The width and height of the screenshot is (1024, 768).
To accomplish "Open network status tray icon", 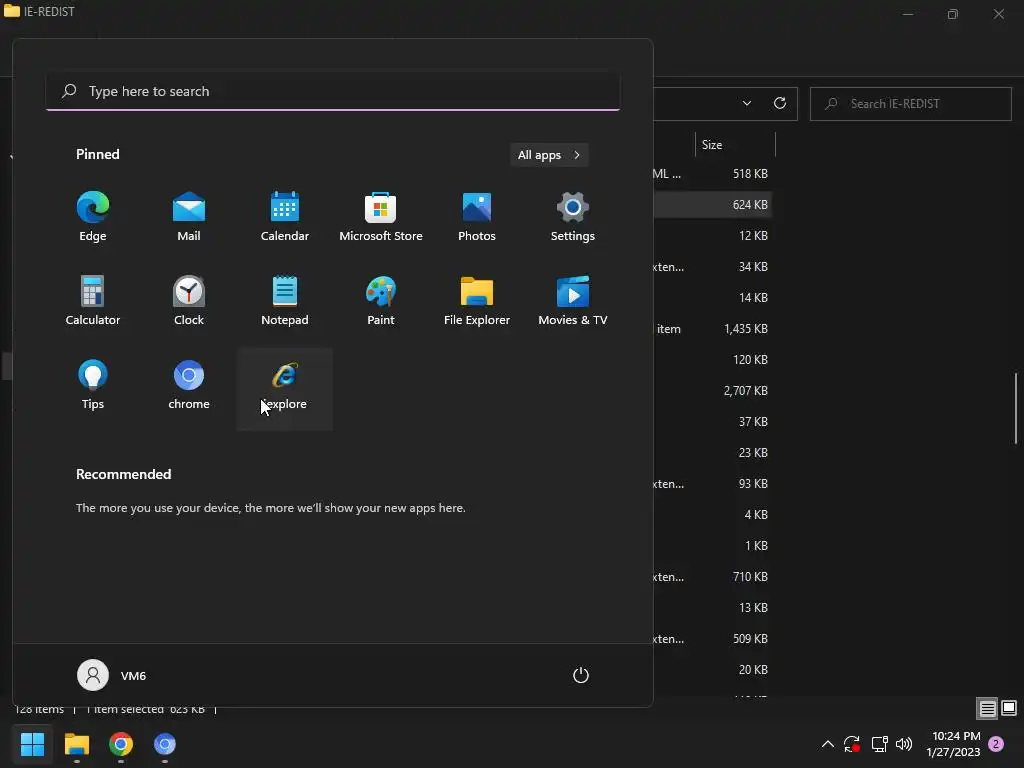I will [879, 744].
